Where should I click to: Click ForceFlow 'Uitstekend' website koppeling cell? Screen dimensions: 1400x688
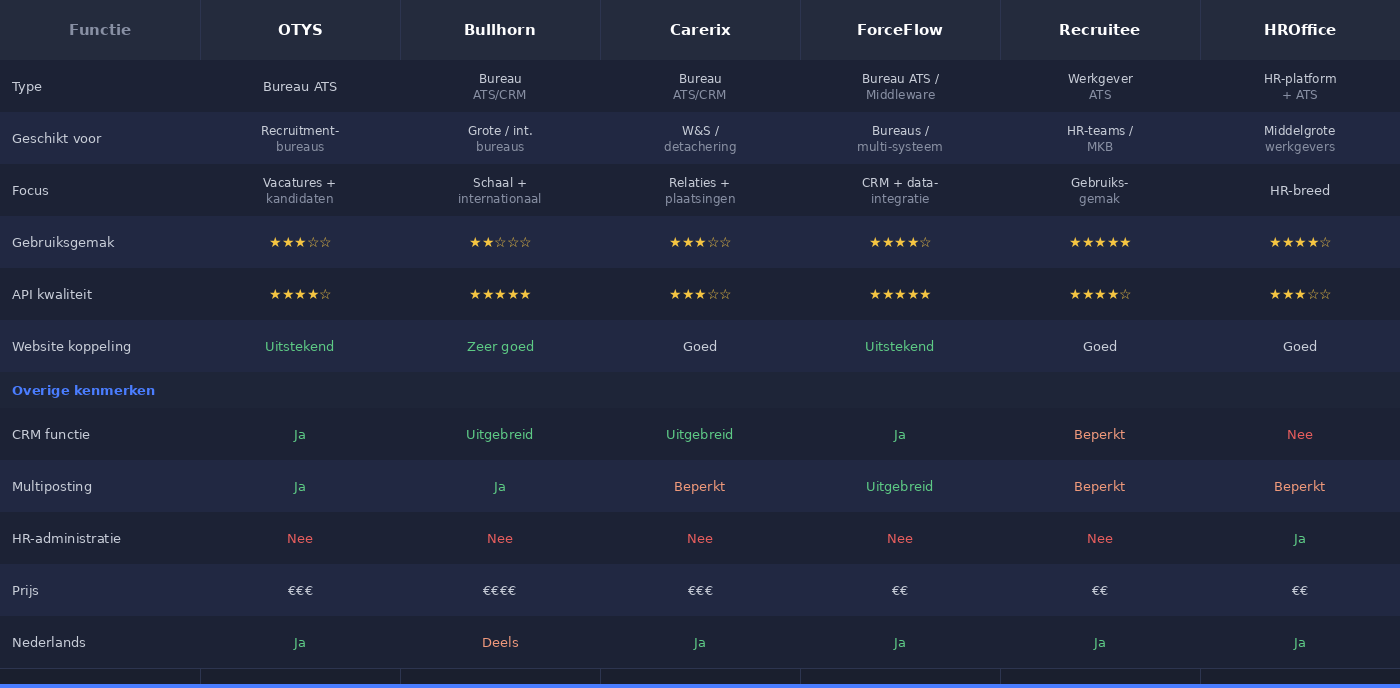pos(900,347)
